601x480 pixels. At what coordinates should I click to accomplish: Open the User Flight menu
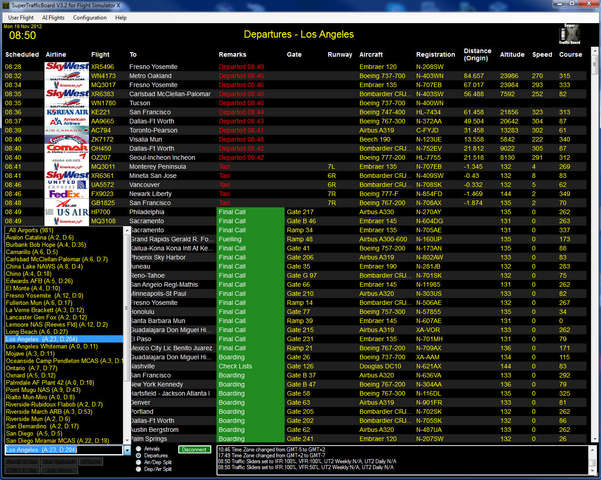point(21,18)
